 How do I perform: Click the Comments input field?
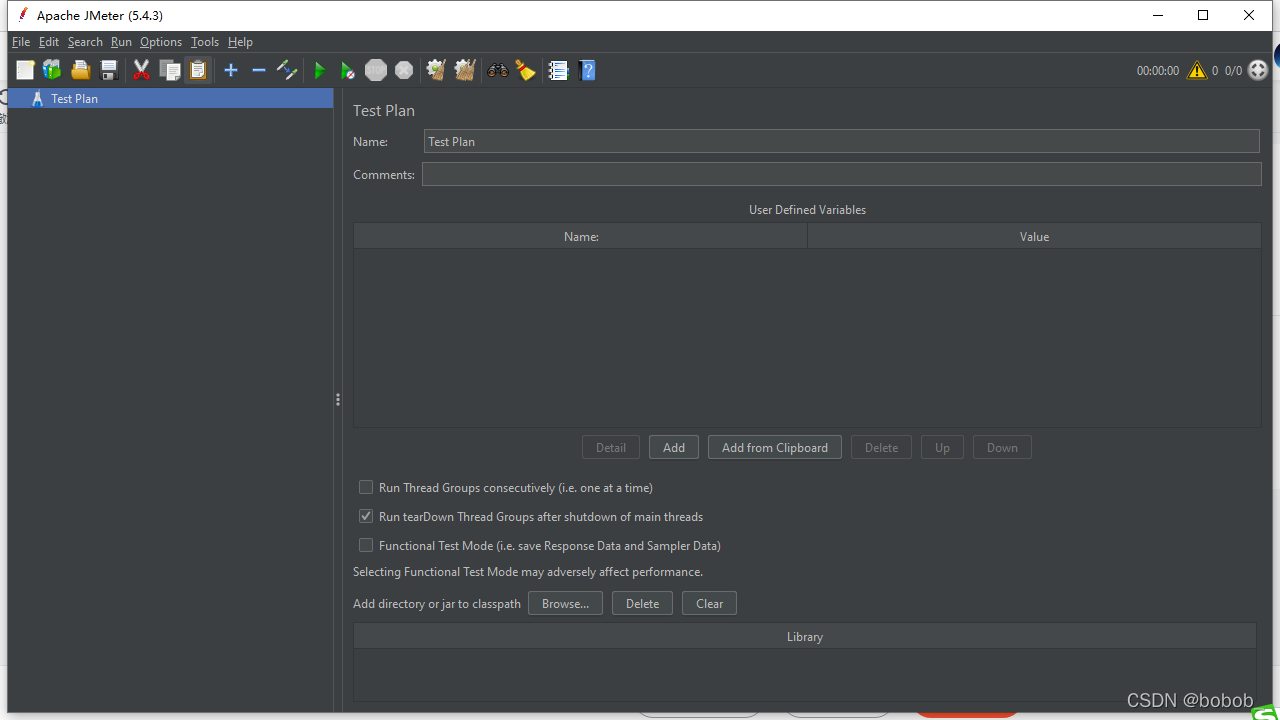tap(841, 175)
